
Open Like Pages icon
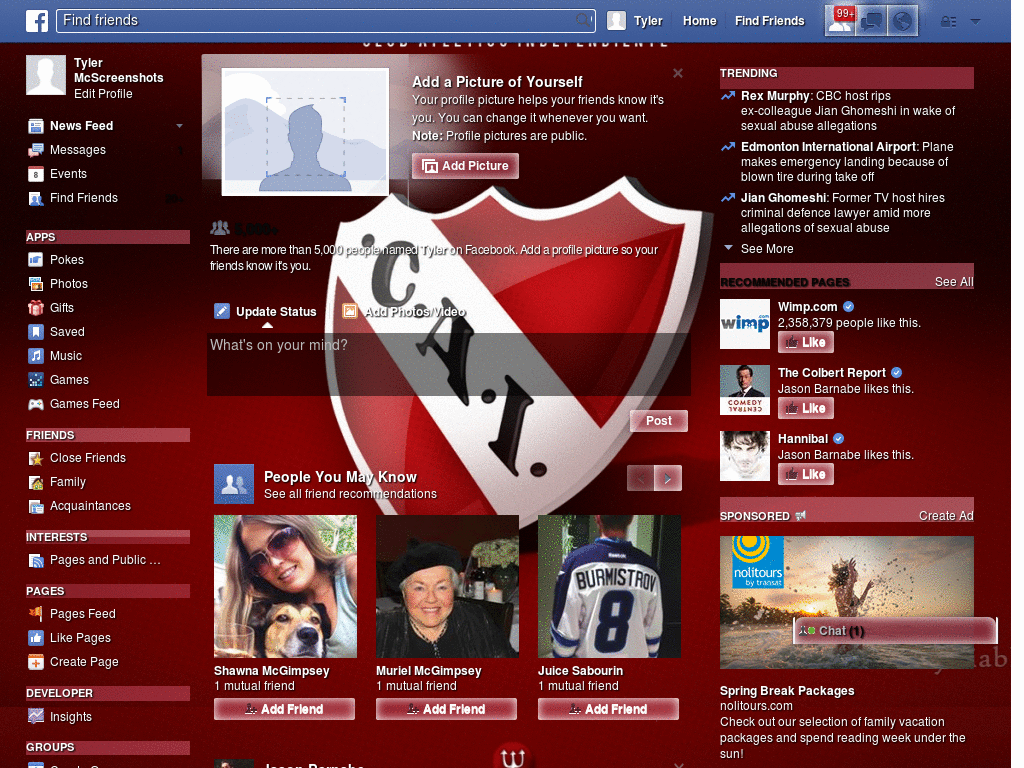coord(36,638)
